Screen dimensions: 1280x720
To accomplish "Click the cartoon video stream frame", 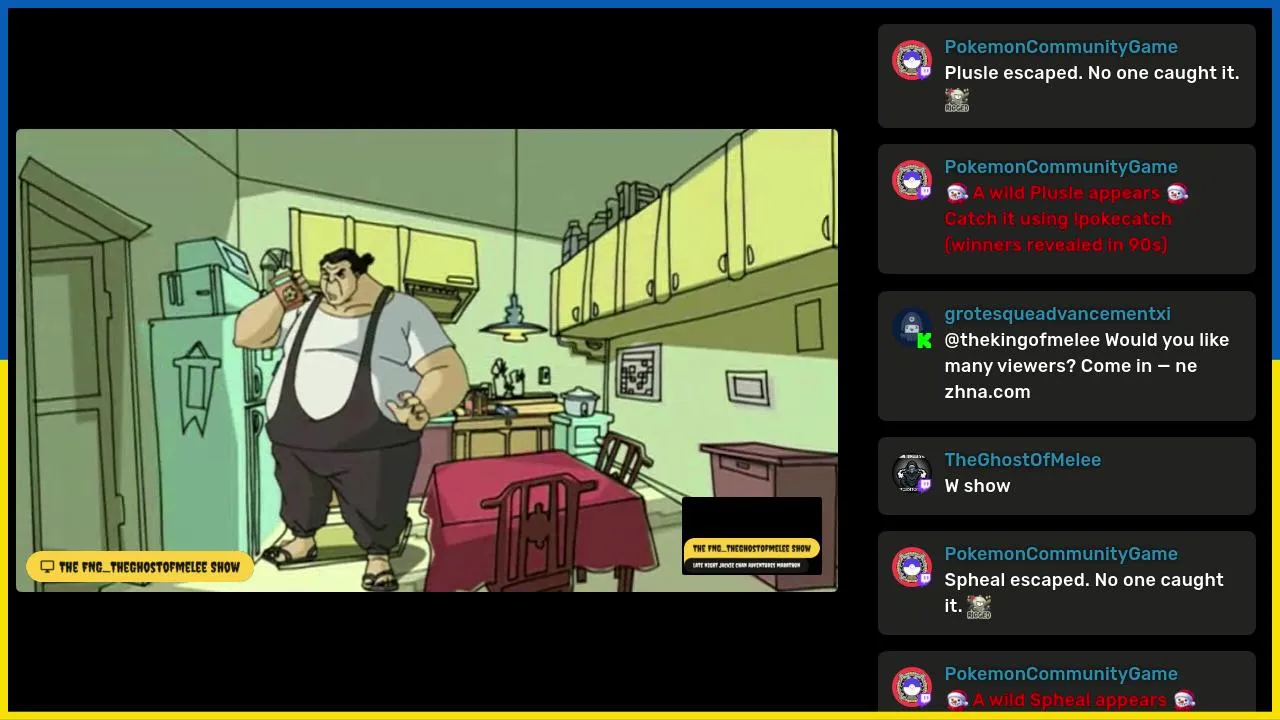I will pos(427,360).
